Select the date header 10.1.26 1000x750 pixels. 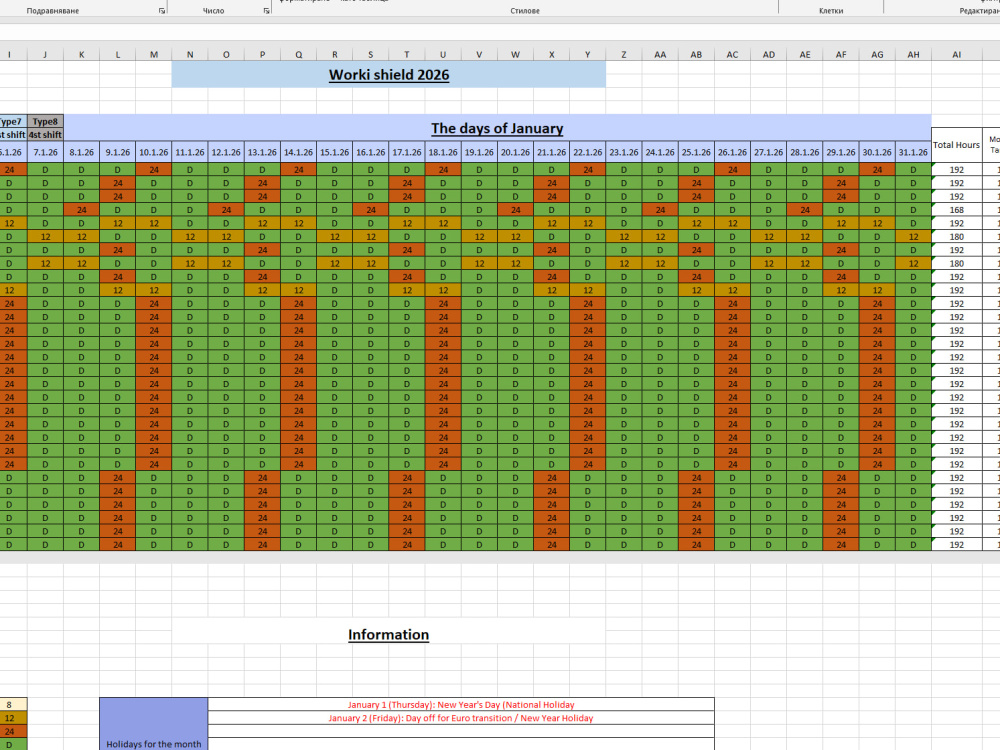(154, 152)
